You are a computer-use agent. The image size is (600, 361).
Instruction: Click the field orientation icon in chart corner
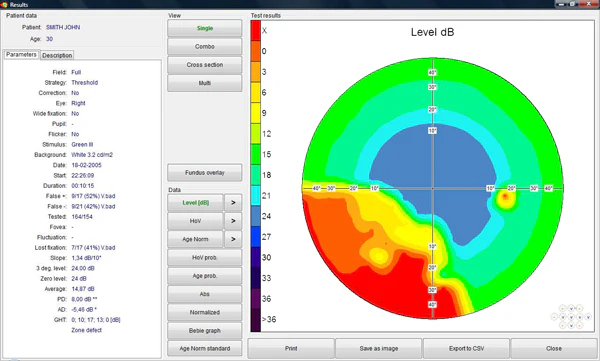click(x=571, y=317)
